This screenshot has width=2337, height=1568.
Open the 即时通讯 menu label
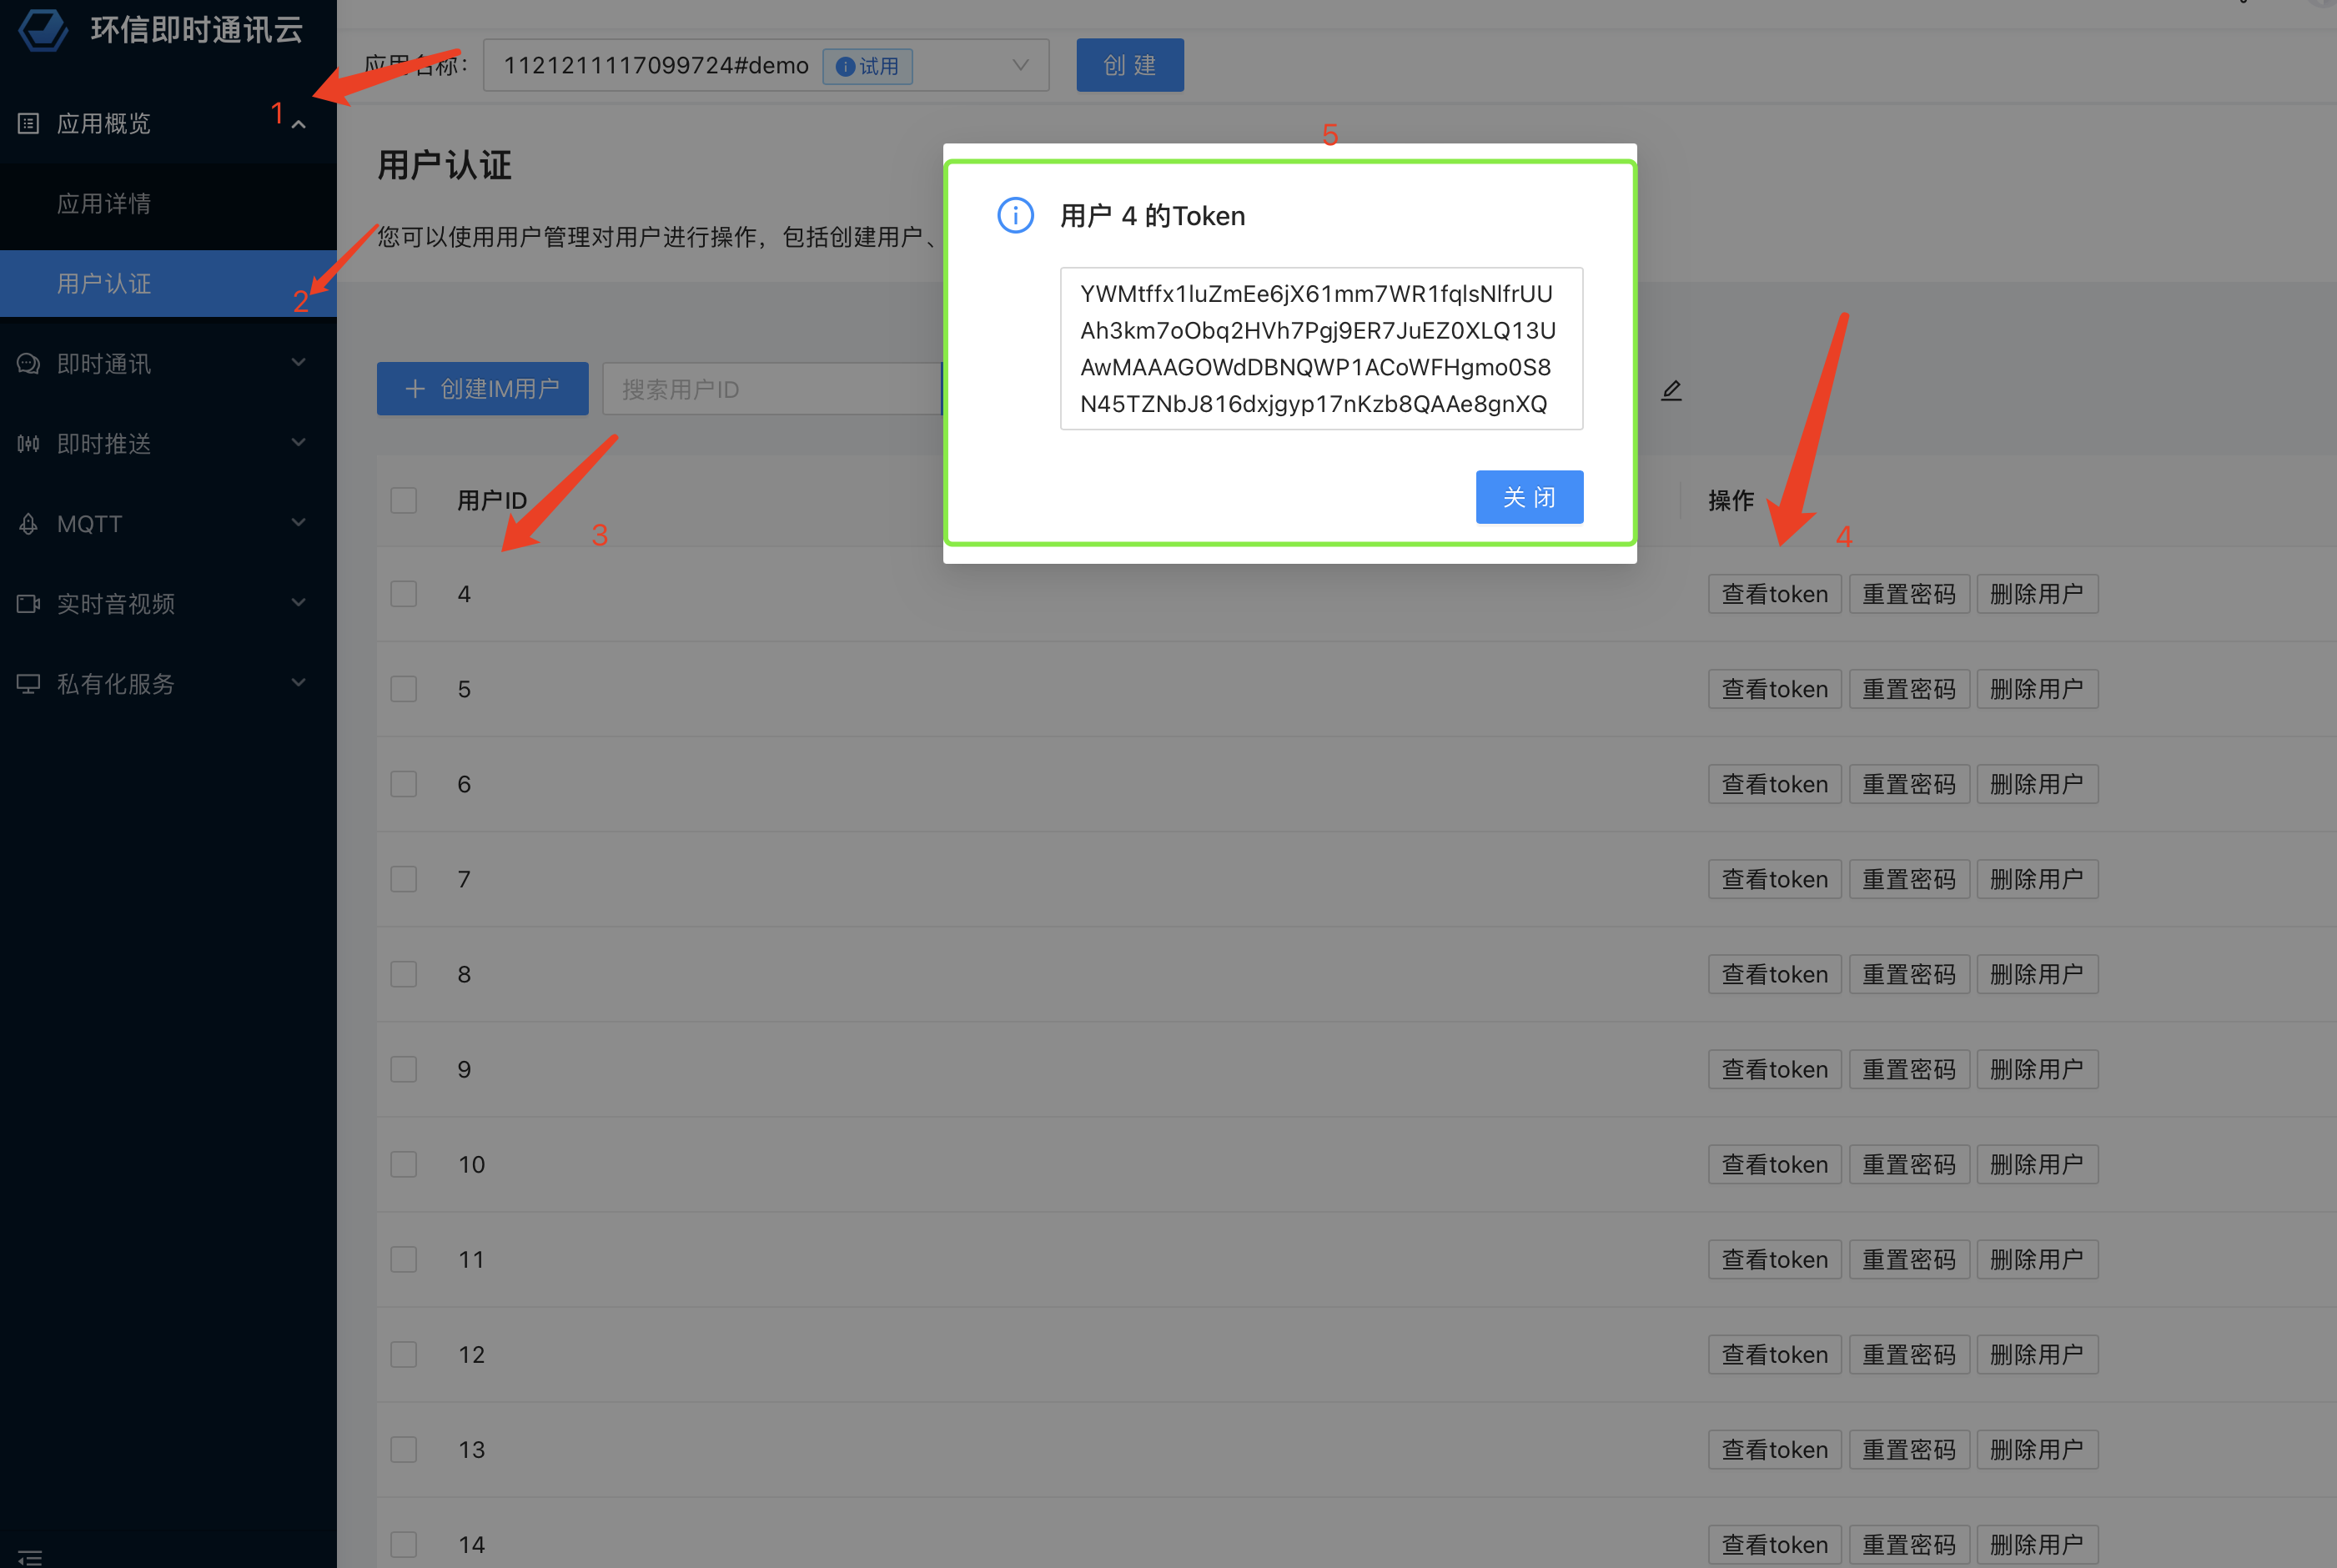(104, 364)
